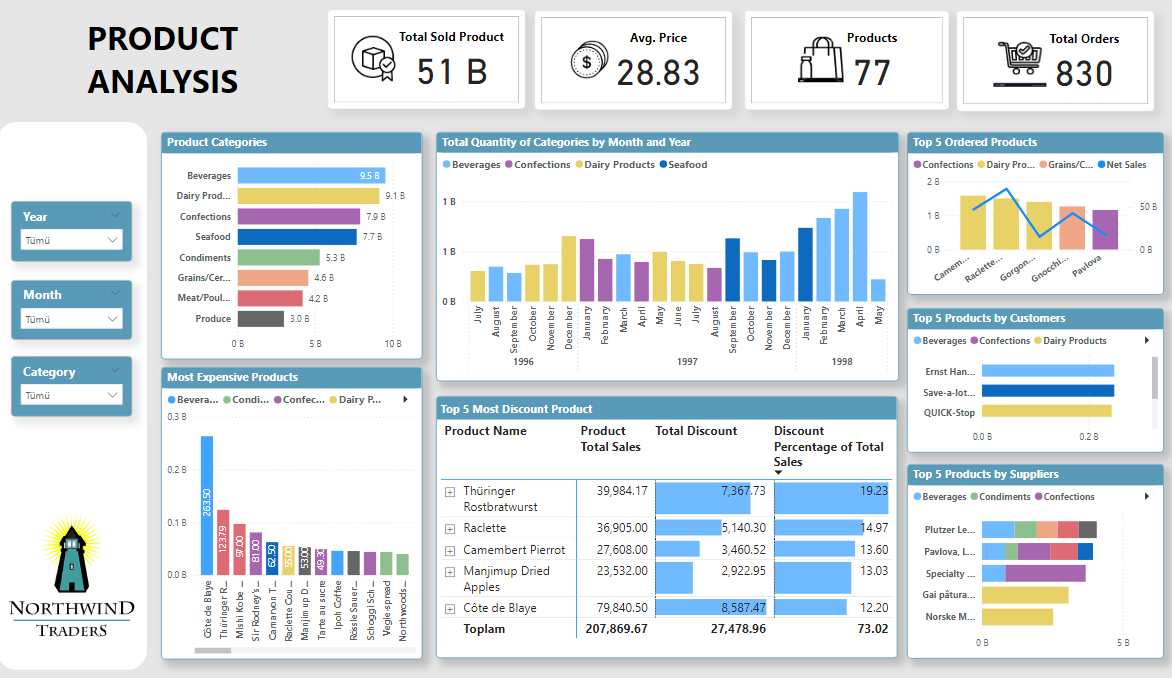Click the Beverages legend in Quantity chart

(x=472, y=164)
